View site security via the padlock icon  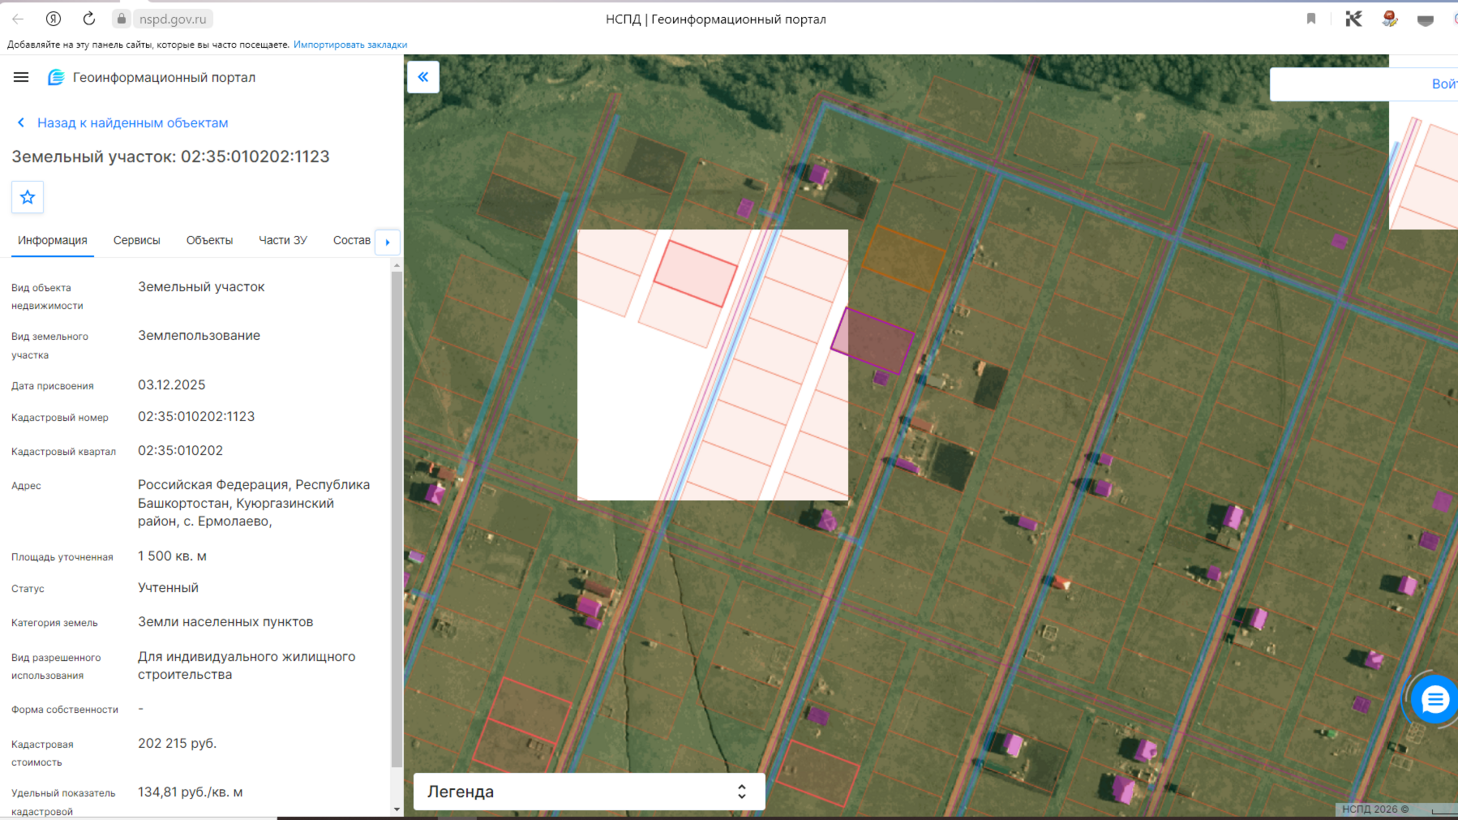122,19
